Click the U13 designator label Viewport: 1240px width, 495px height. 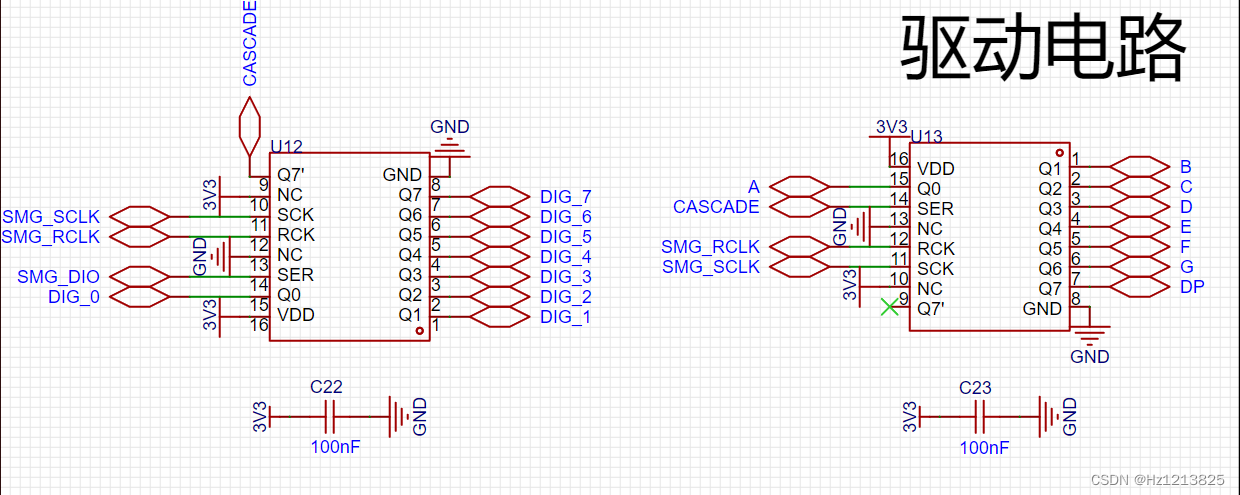tap(926, 136)
